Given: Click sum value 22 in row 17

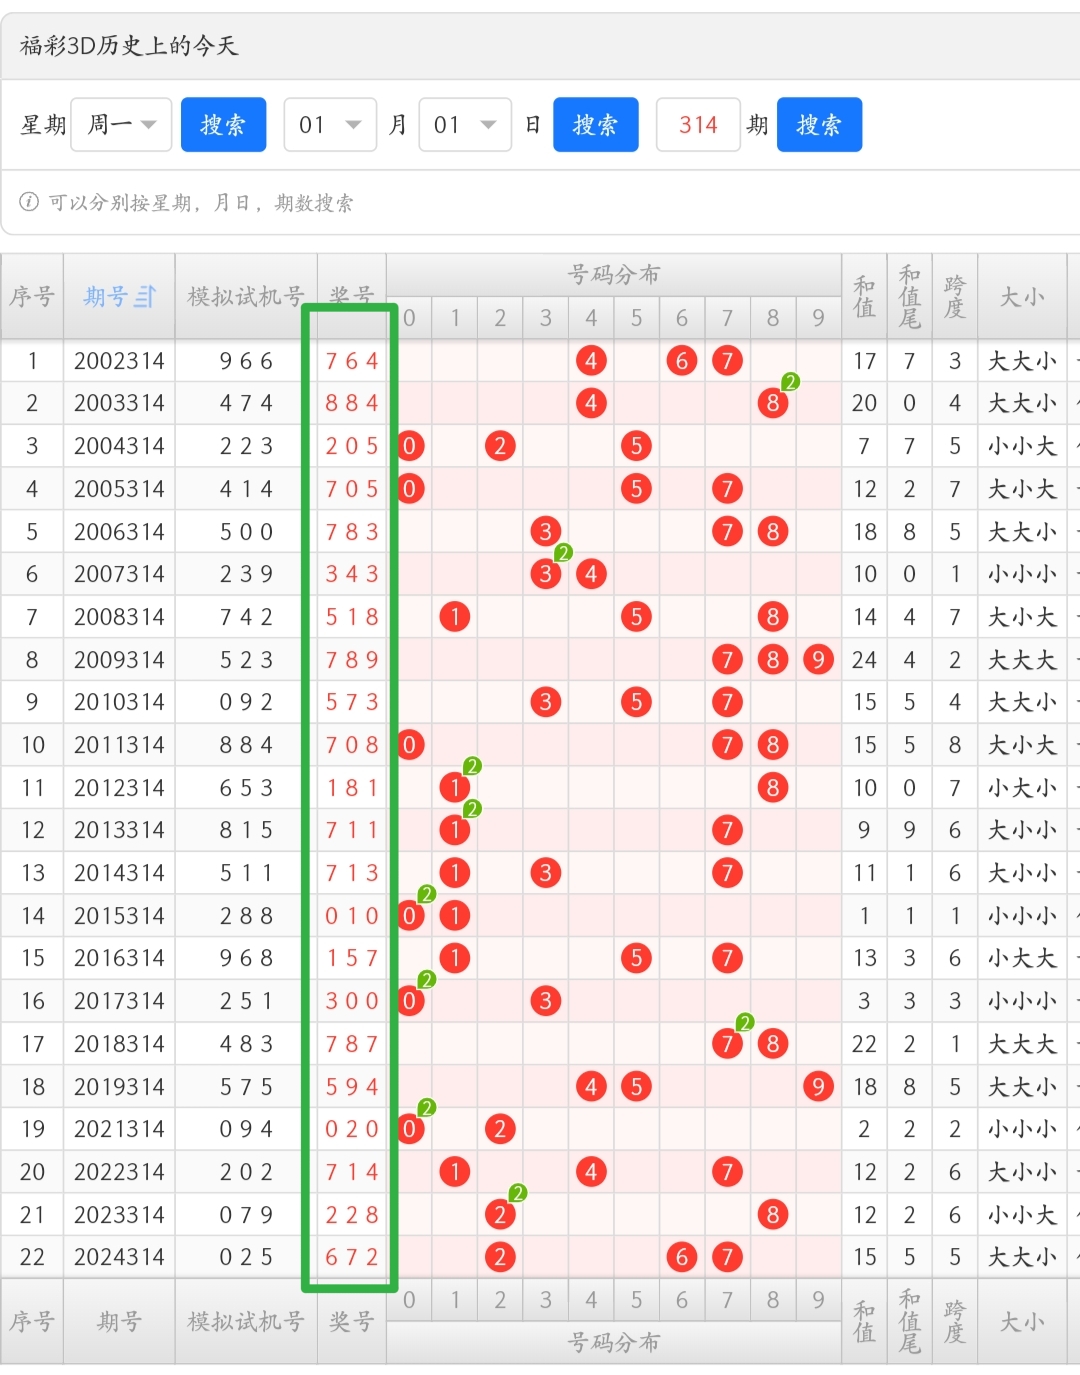Looking at the screenshot, I should click(x=864, y=1044).
